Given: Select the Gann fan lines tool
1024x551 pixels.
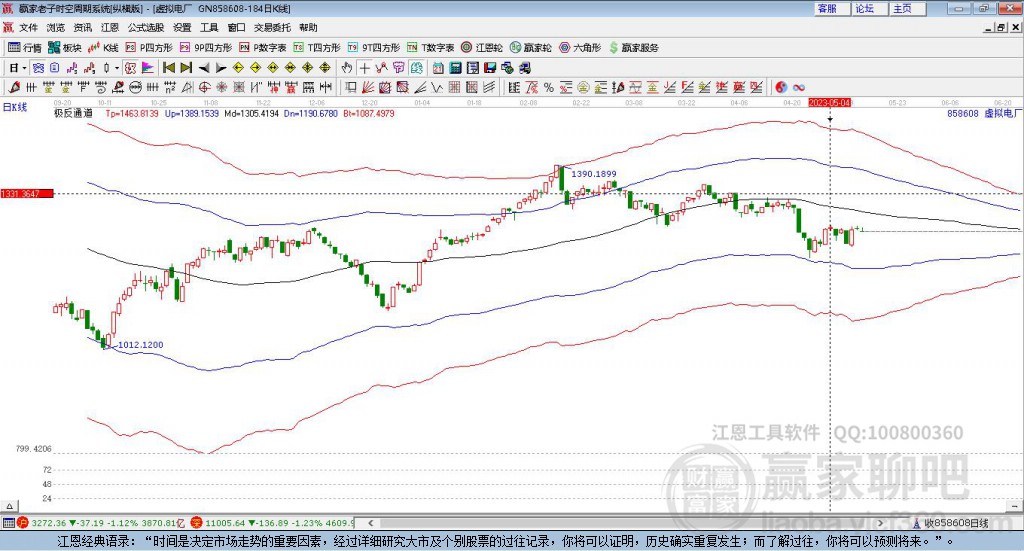Looking at the screenshot, I should tap(368, 87).
